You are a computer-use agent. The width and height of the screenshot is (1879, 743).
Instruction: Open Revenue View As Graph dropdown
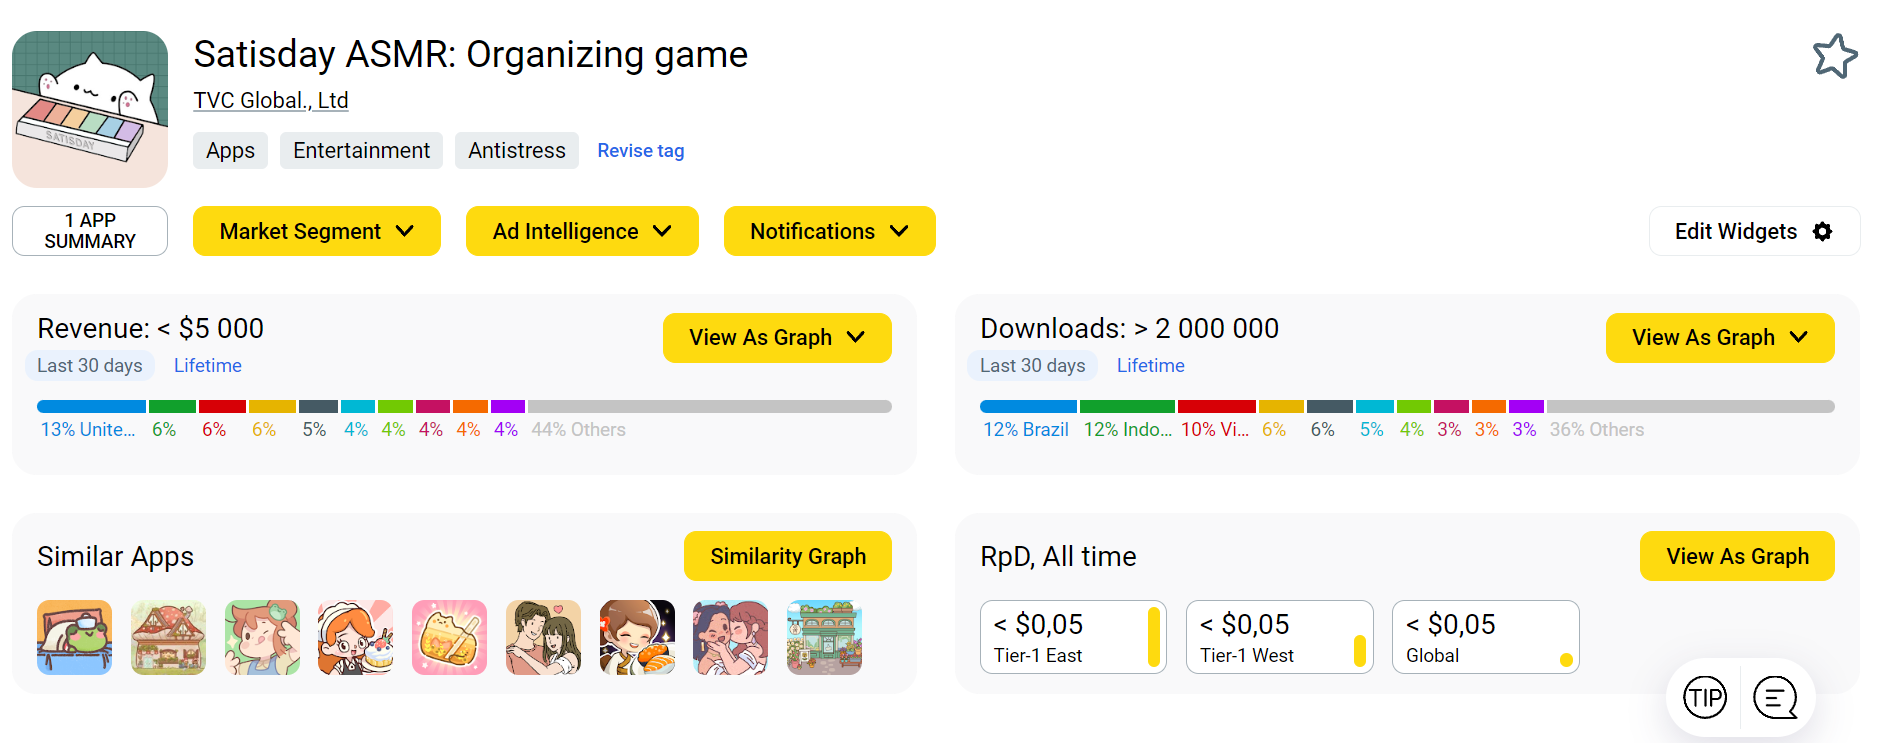click(x=777, y=338)
